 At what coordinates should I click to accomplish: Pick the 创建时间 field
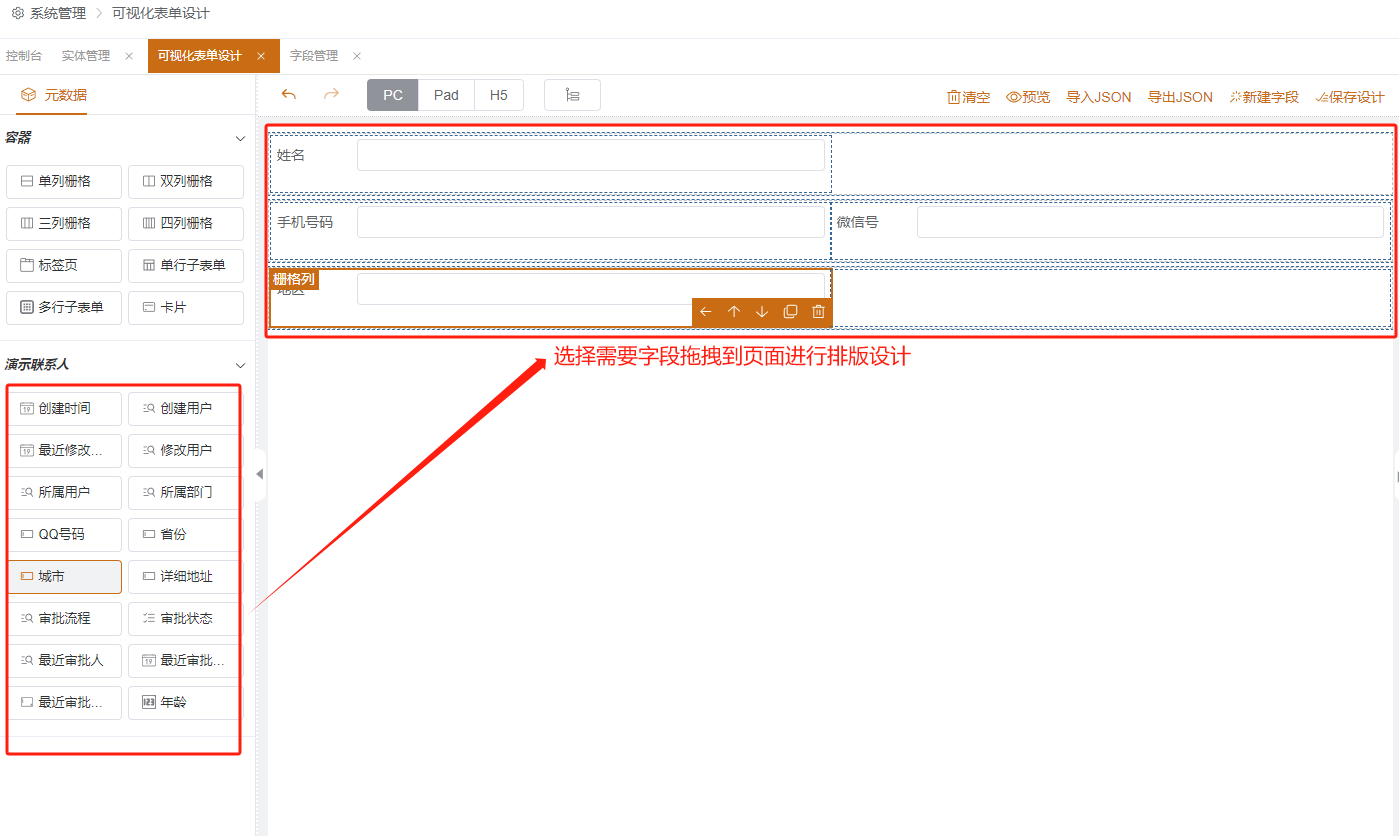click(x=64, y=408)
